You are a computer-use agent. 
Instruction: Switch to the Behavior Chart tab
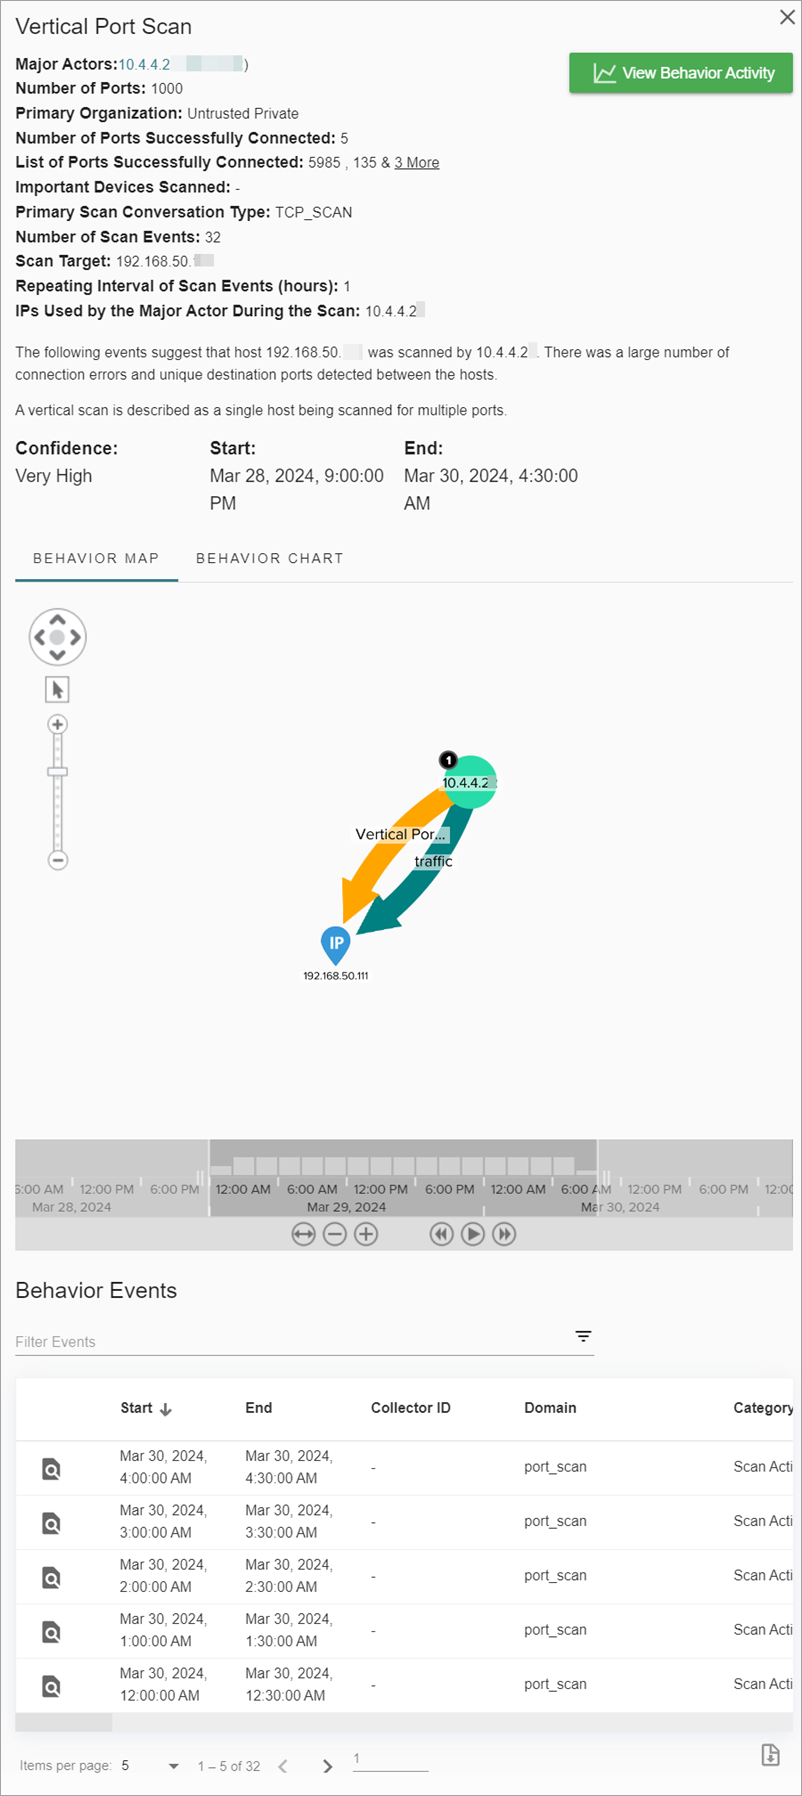269,558
